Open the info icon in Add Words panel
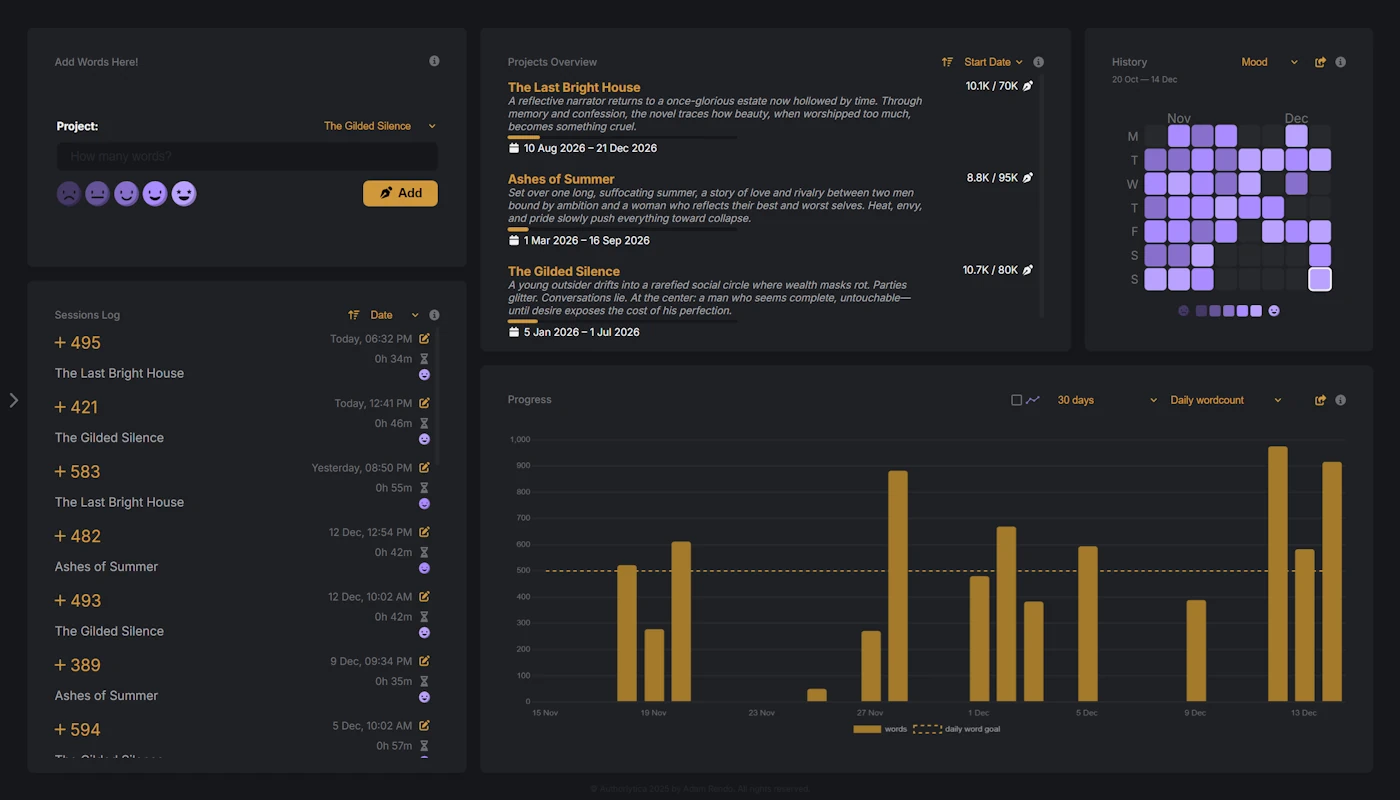The width and height of the screenshot is (1400, 800). [x=434, y=61]
